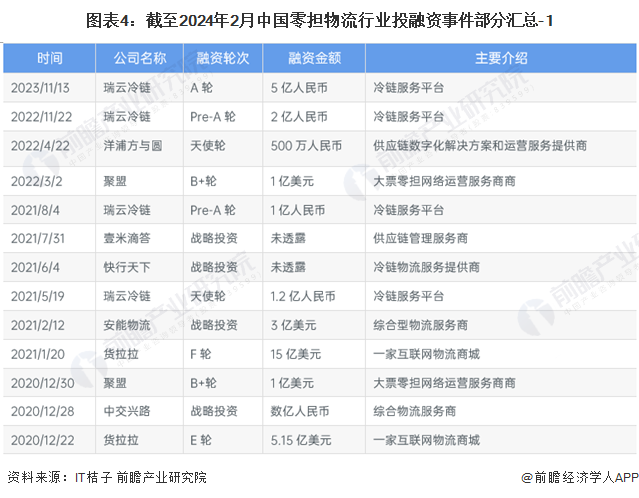Click the amount 500 万人民币
The height and width of the screenshot is (498, 639).
[306, 146]
